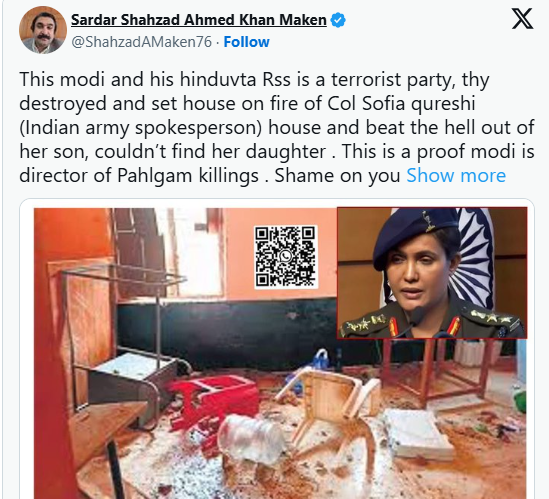Open the inset photo of uniformed officer

(432, 273)
